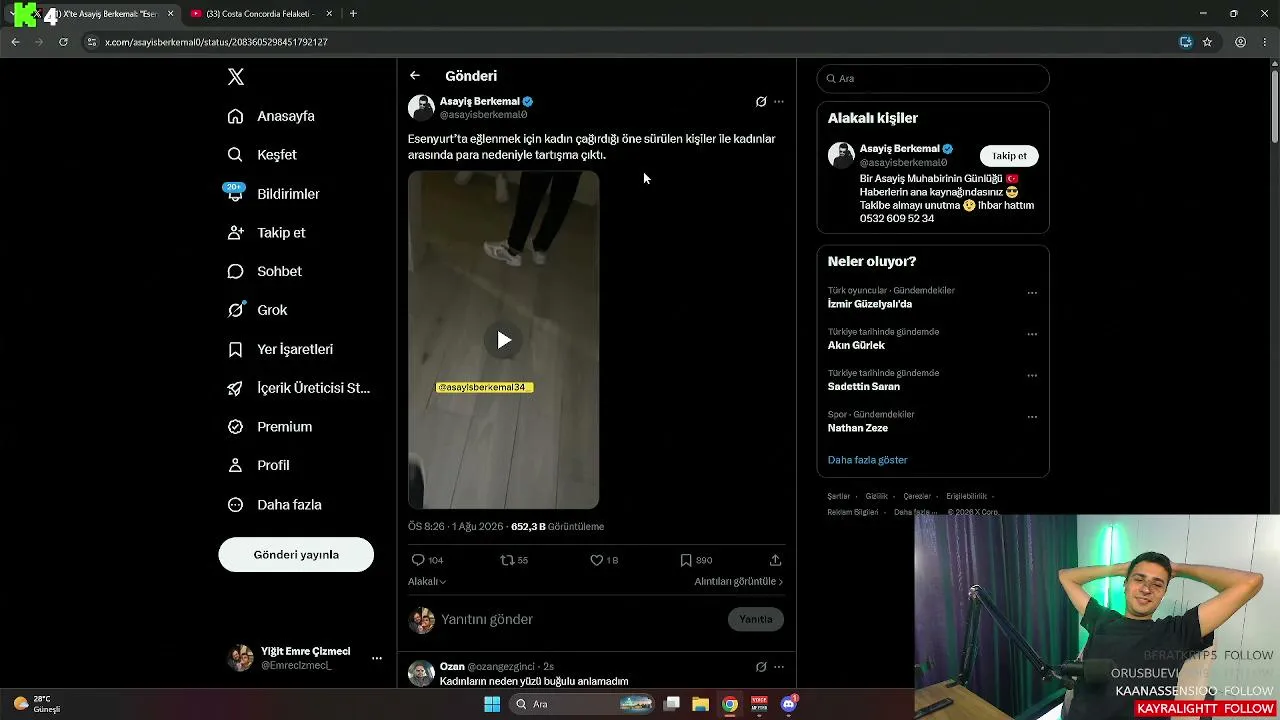Click Grok icon on Asayiş Berkemal's post
Viewport: 1280px width, 720px height.
pyautogui.click(x=761, y=102)
